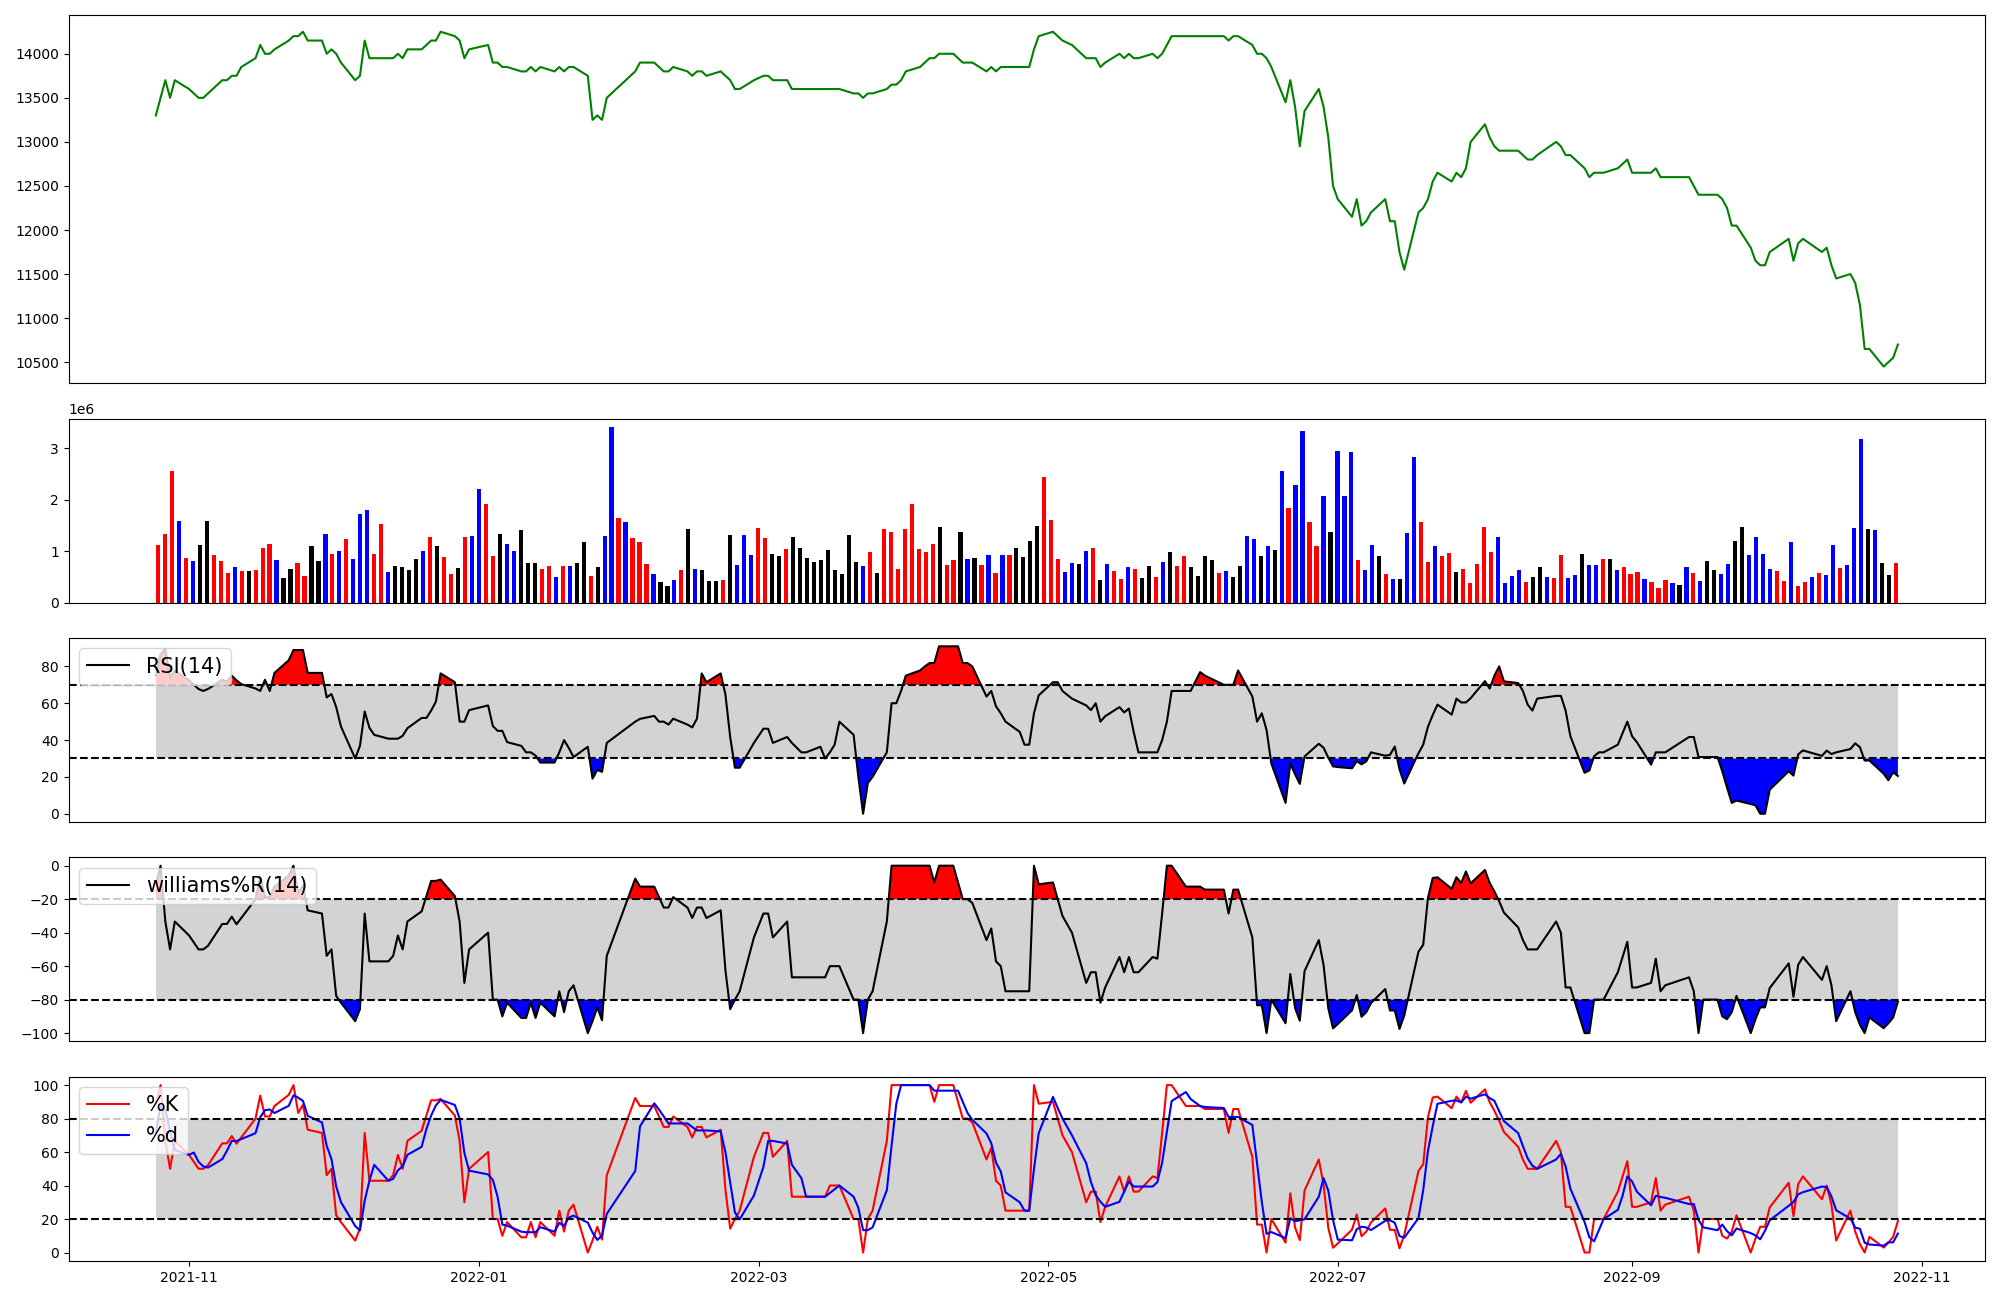Click the 1e6 volume scale multiplier text

(x=81, y=410)
